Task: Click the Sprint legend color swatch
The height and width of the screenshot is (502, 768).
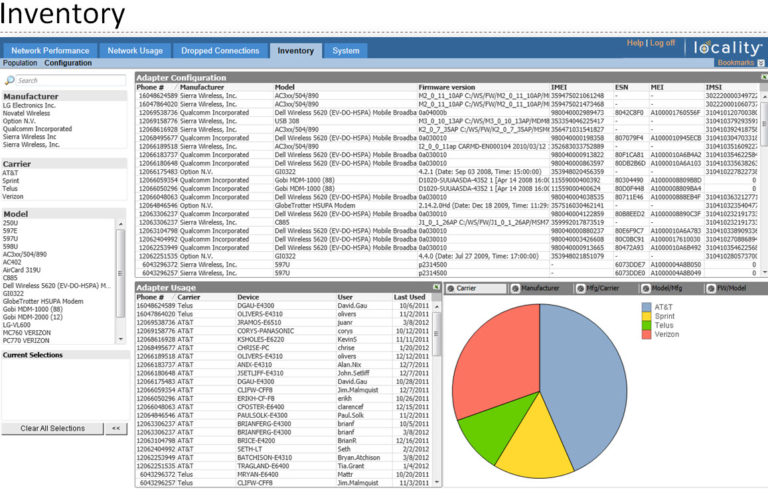Action: [x=647, y=316]
